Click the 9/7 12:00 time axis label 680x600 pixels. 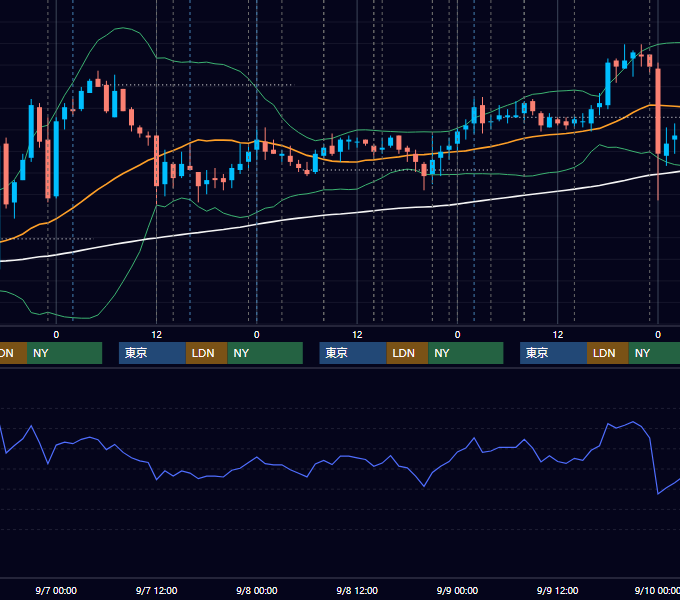click(x=157, y=590)
